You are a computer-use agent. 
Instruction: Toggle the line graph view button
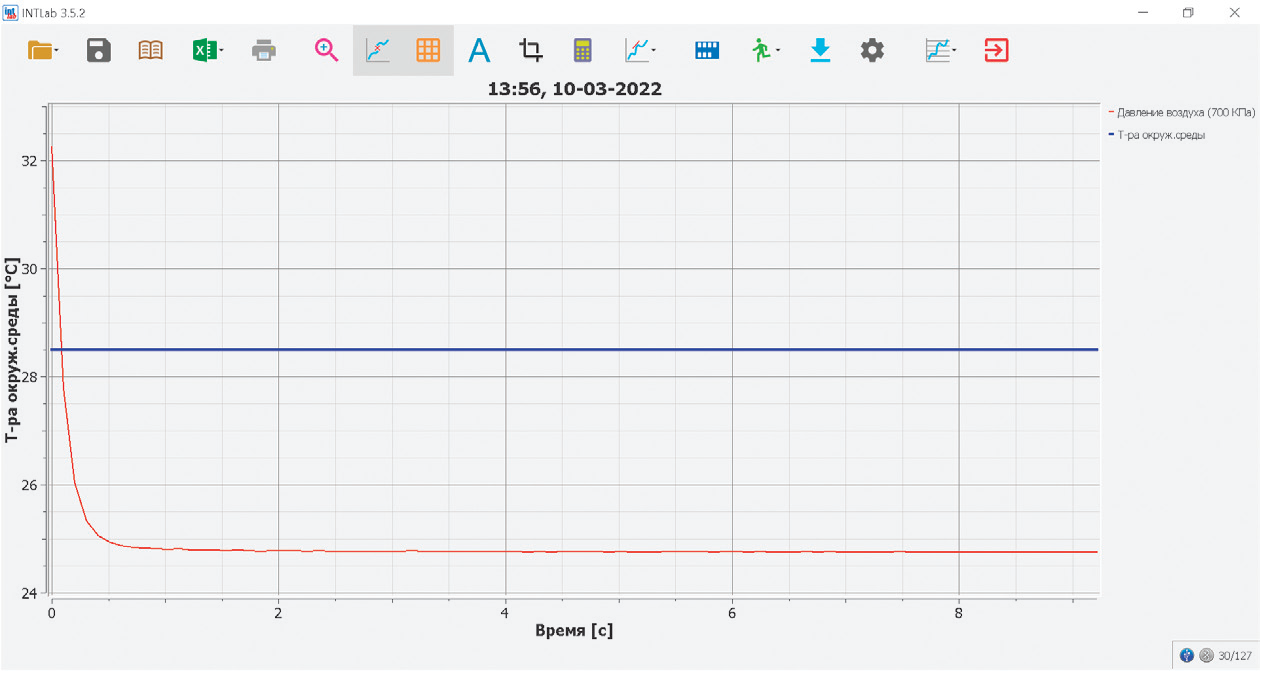coord(378,50)
